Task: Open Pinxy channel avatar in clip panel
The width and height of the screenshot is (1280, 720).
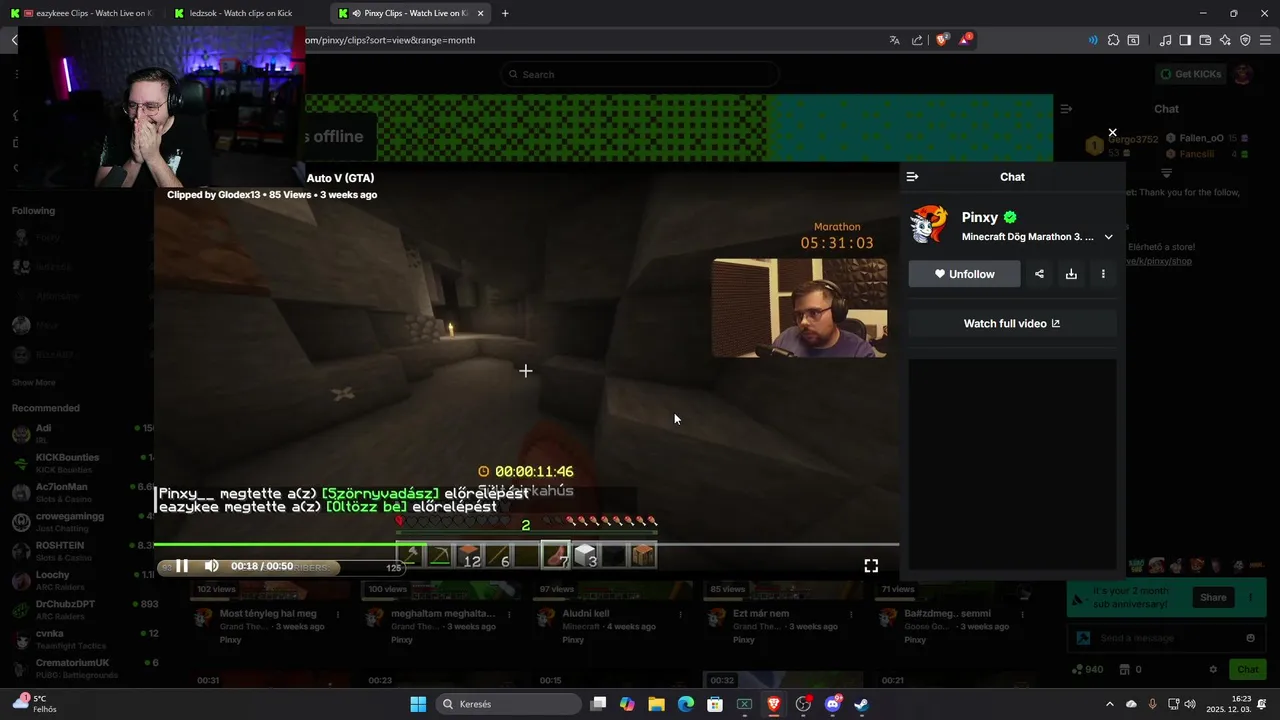Action: [929, 225]
